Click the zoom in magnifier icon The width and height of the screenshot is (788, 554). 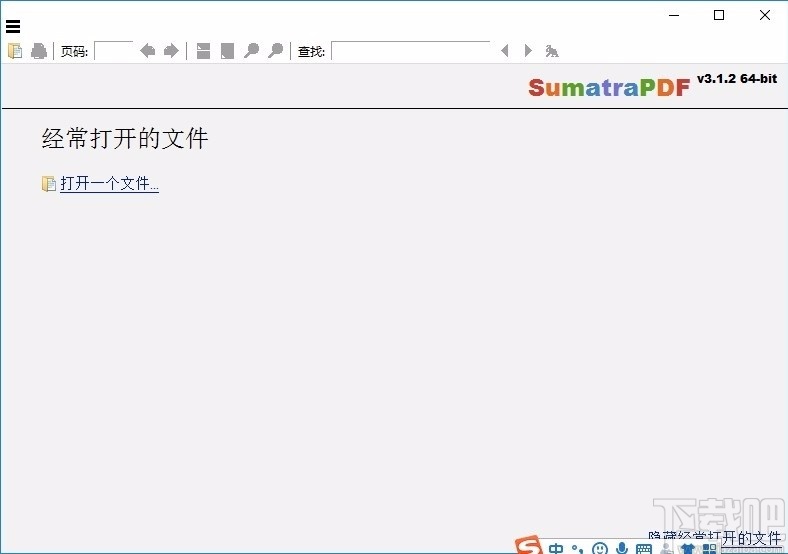pos(275,51)
